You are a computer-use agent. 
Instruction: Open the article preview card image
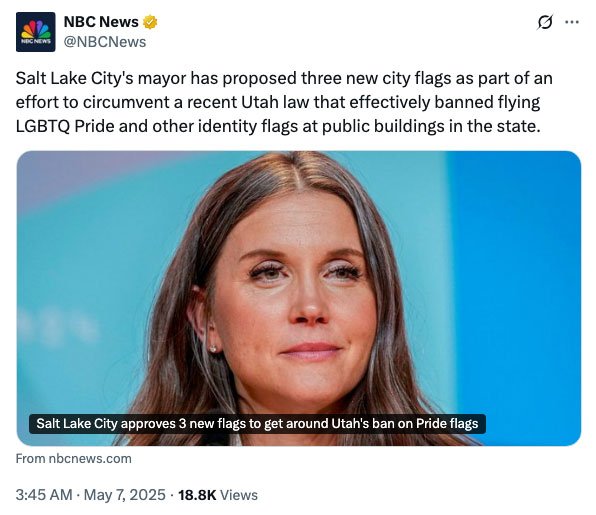[x=299, y=298]
